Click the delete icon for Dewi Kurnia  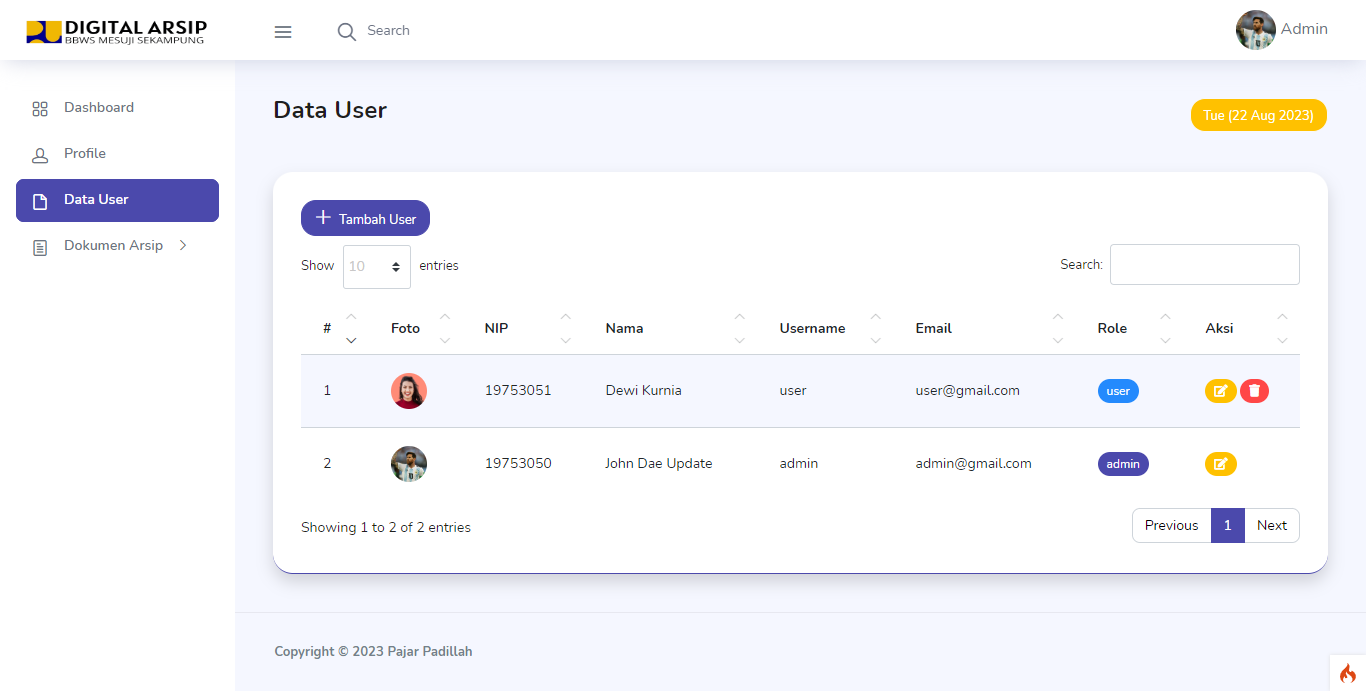coord(1254,391)
